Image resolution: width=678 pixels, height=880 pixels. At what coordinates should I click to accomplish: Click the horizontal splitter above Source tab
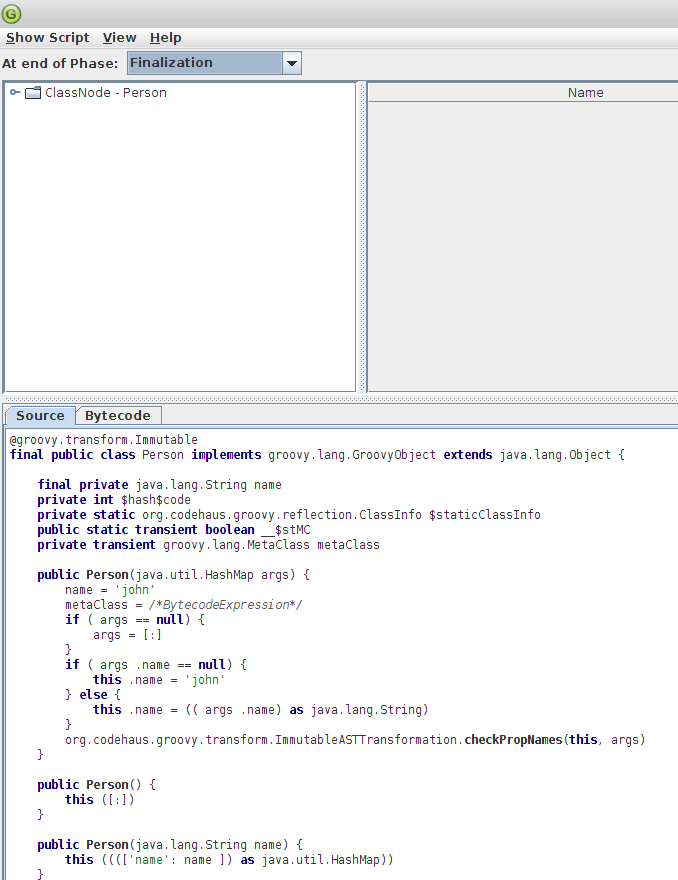pyautogui.click(x=339, y=399)
